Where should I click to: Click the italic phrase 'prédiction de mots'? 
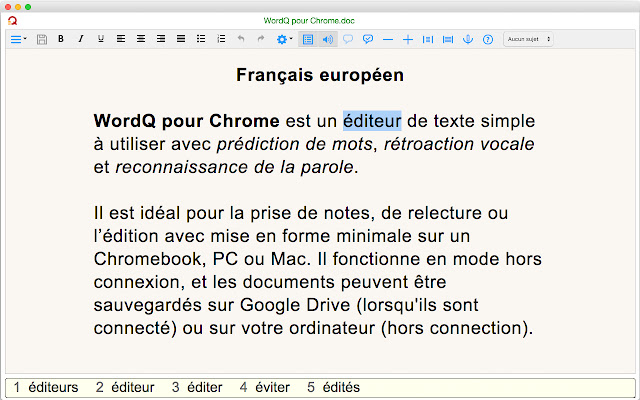point(295,144)
